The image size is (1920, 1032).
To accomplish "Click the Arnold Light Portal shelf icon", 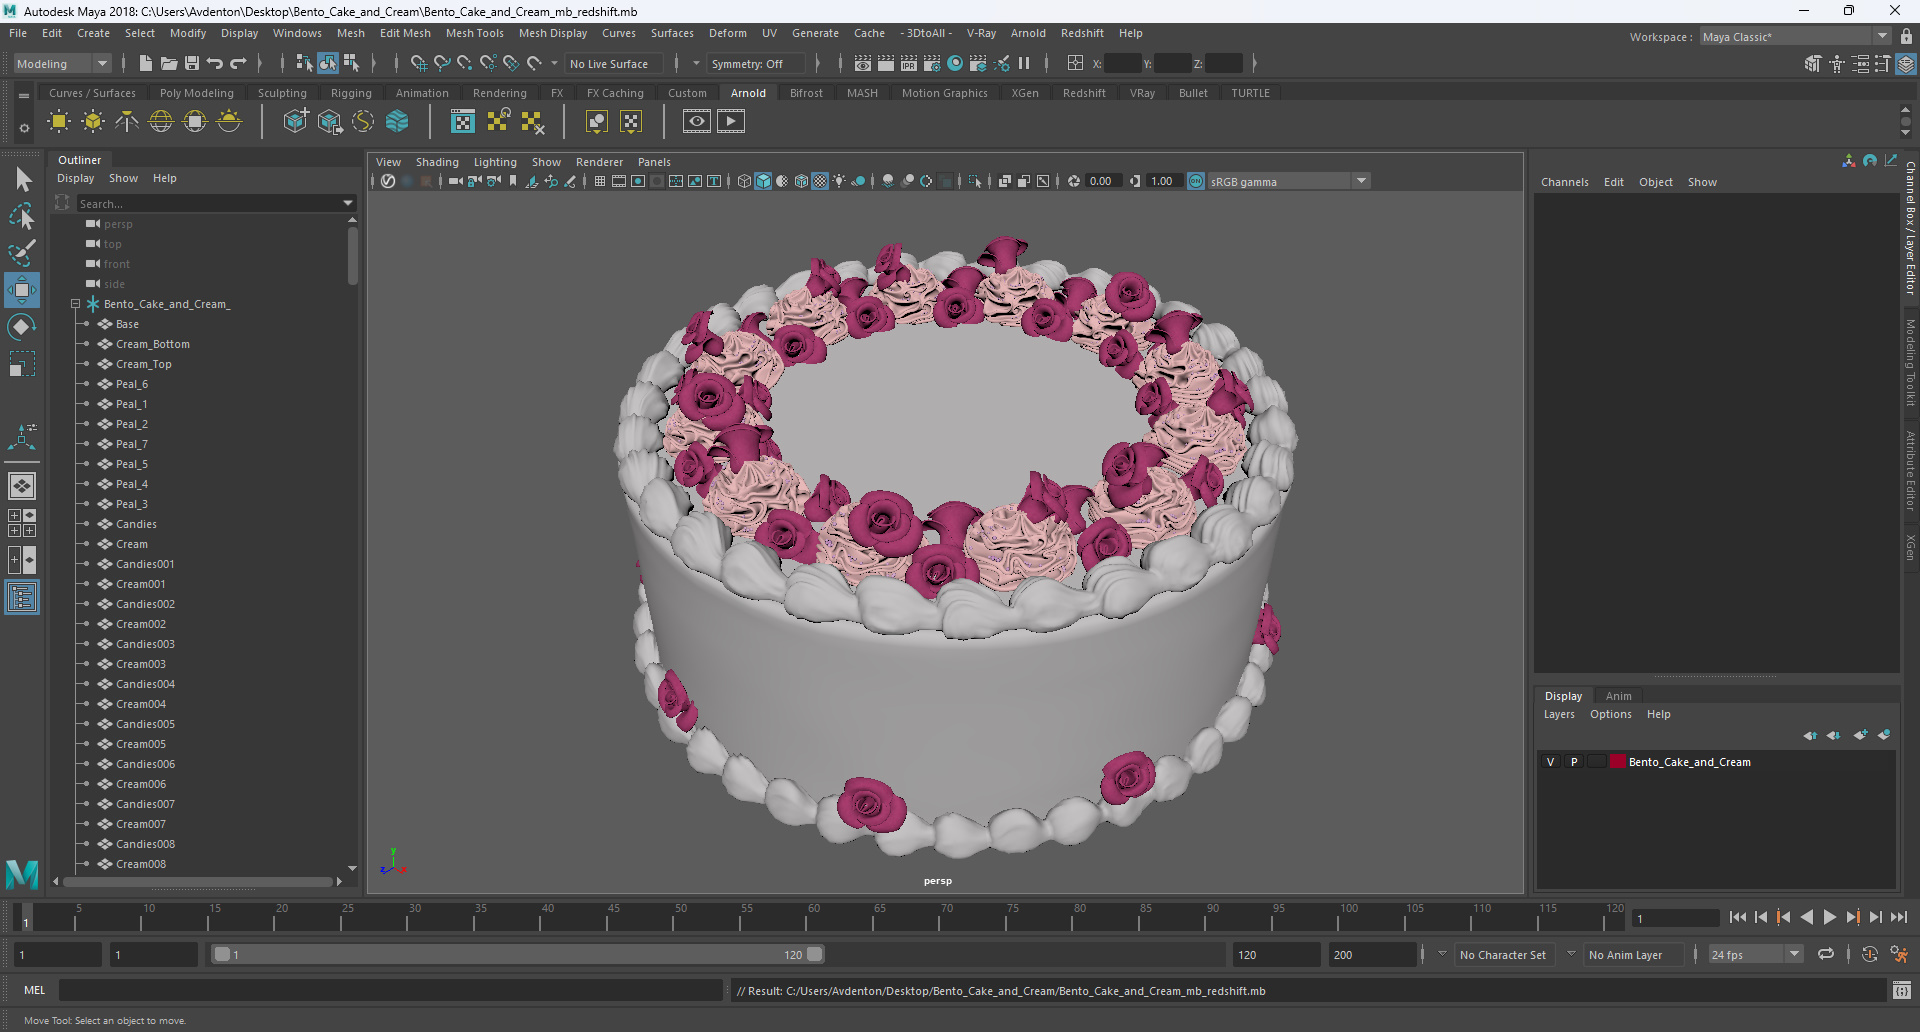I will click(x=195, y=122).
